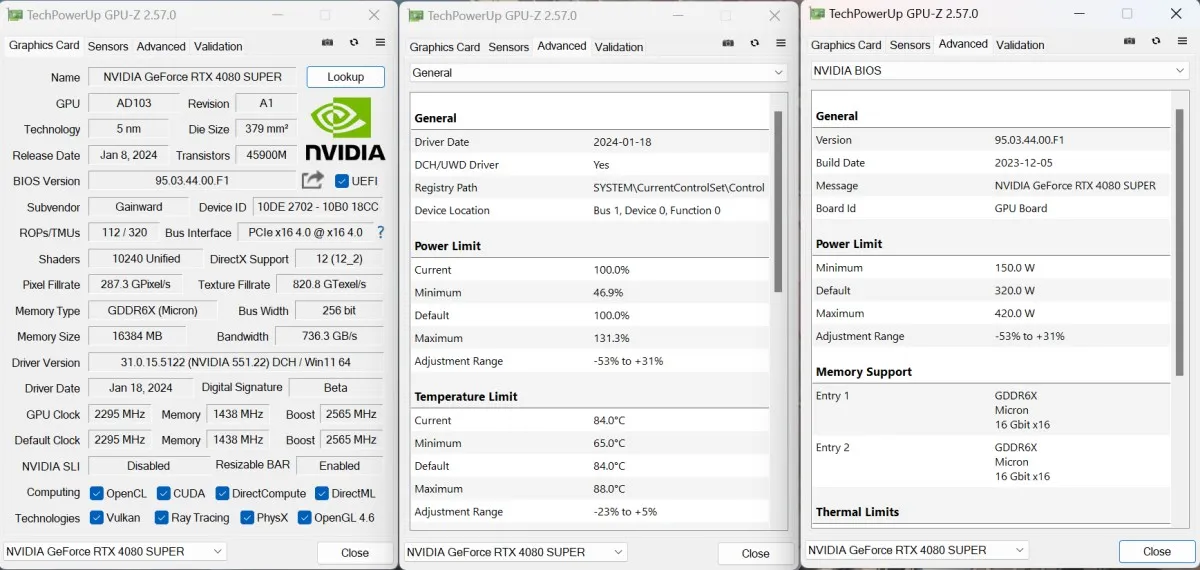Open GPU selector dropdown in right window
Viewport: 1200px width, 570px height.
point(917,550)
